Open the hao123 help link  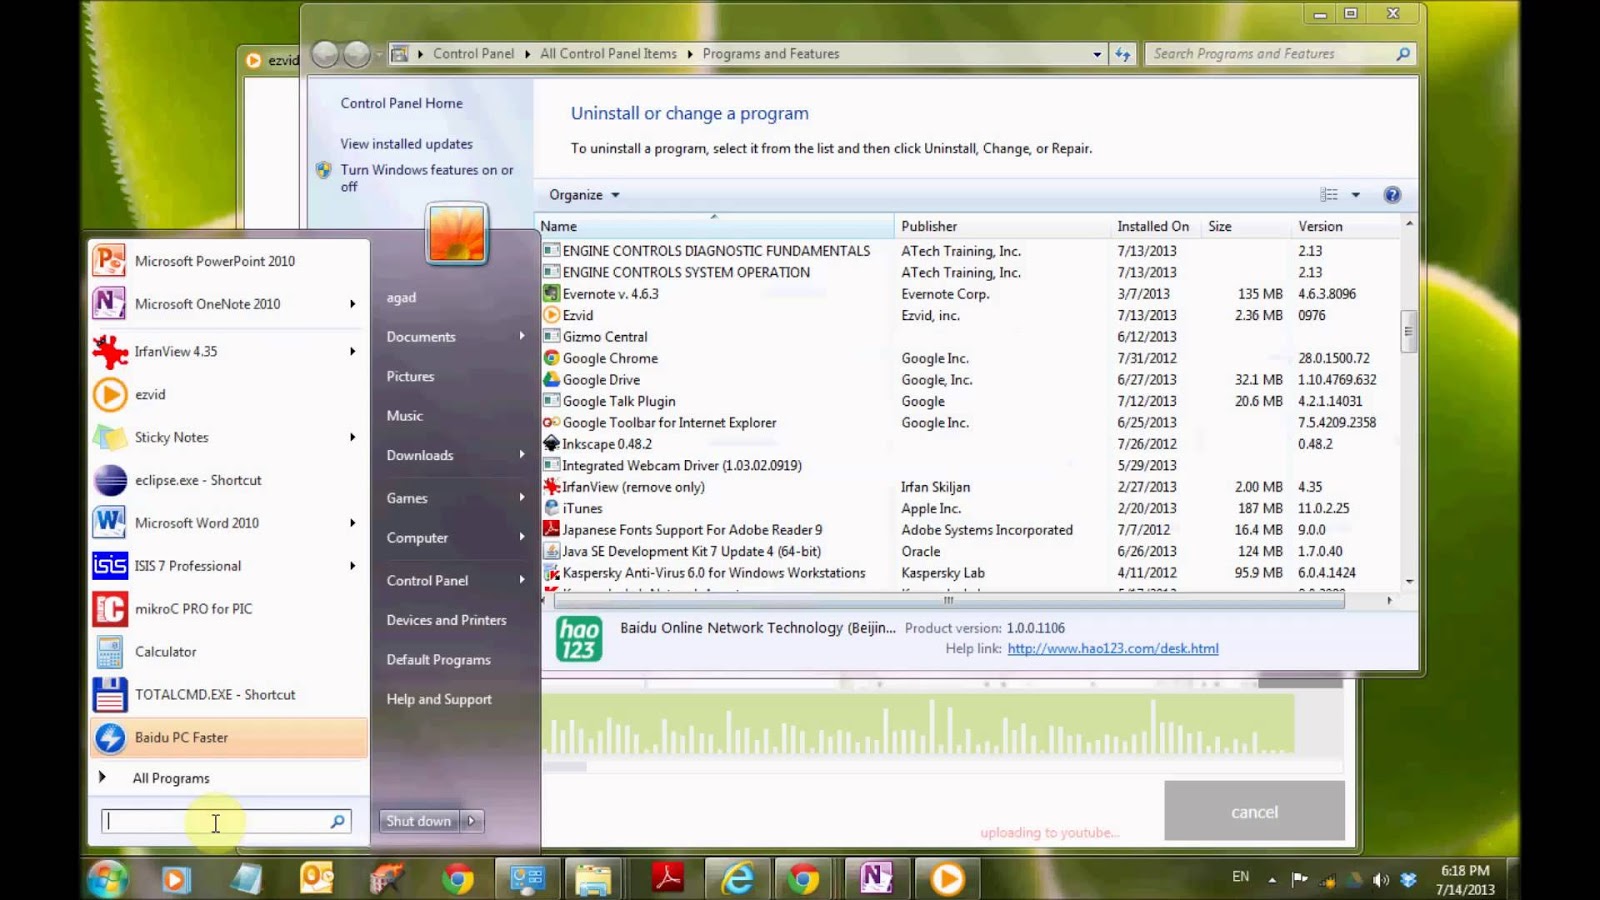pyautogui.click(x=1113, y=649)
